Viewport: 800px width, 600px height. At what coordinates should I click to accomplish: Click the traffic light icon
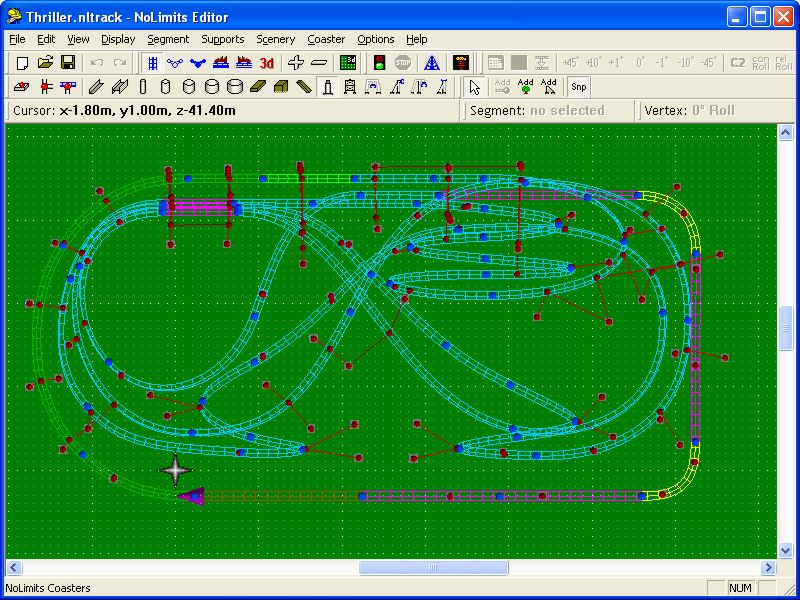[379, 63]
